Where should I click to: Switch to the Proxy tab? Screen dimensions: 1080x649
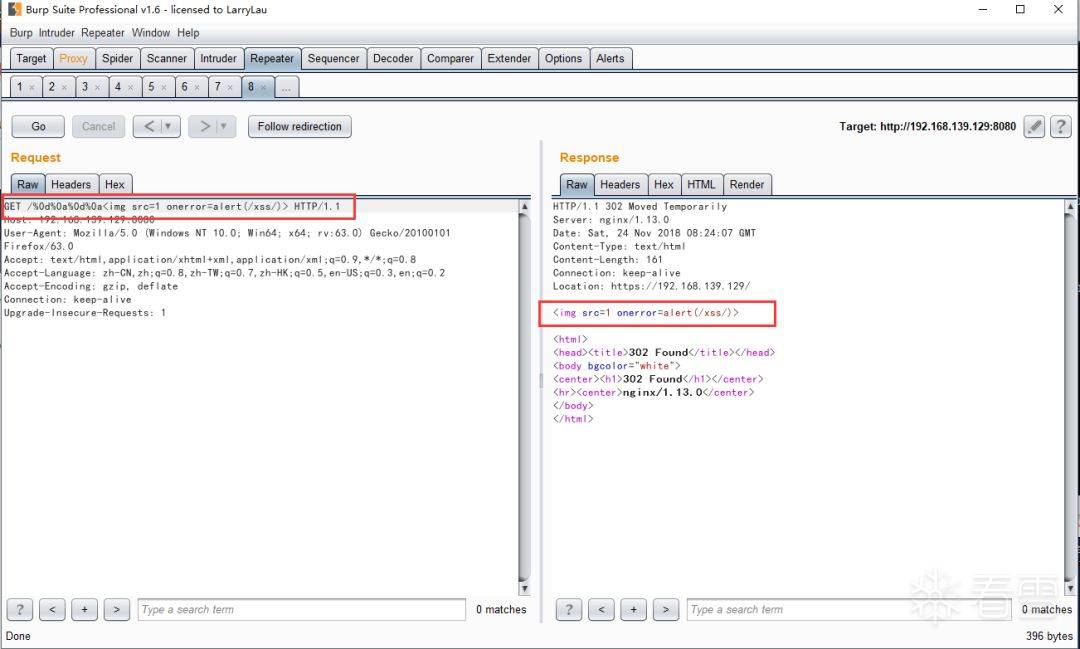tap(74, 59)
